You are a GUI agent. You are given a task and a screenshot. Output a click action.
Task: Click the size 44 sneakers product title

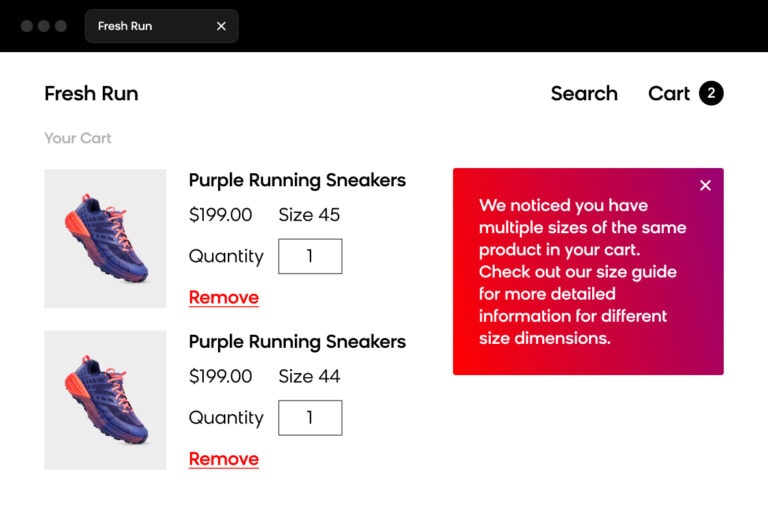(x=297, y=342)
